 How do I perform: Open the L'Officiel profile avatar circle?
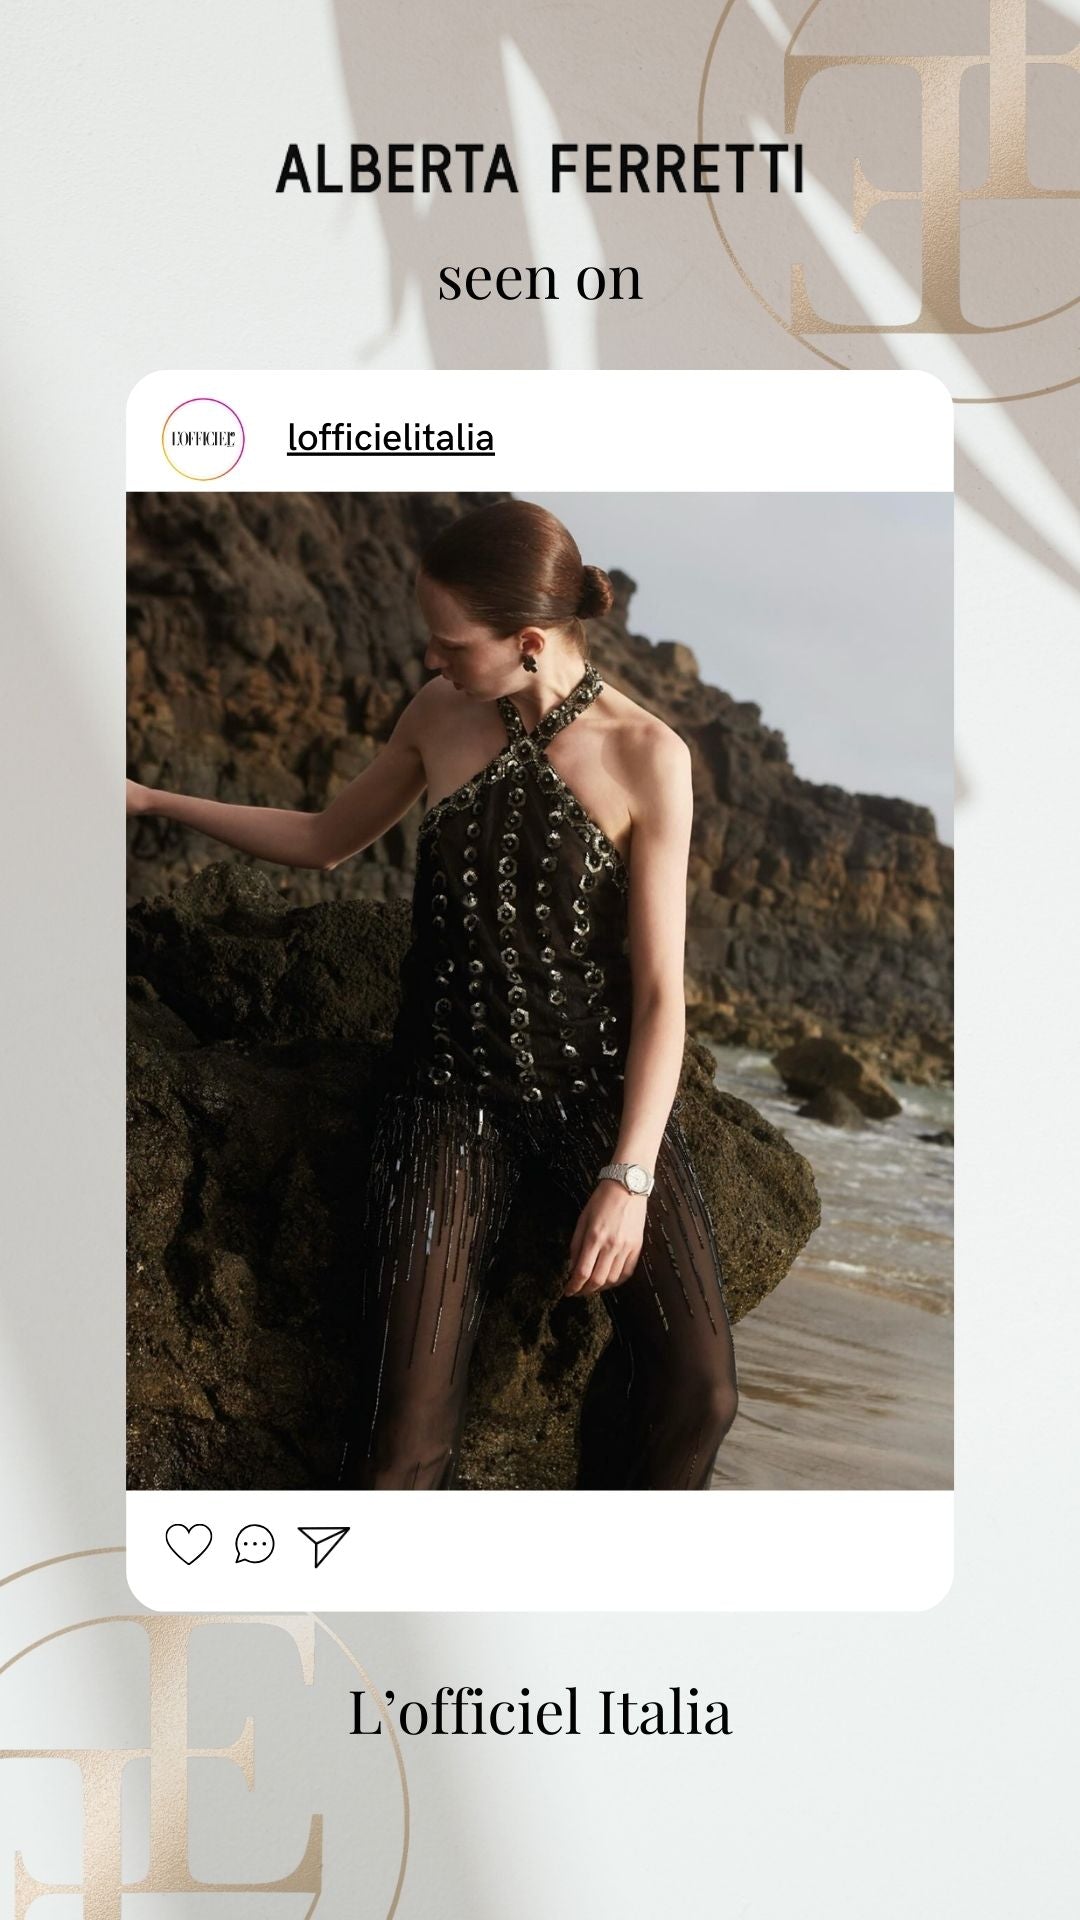coord(203,439)
